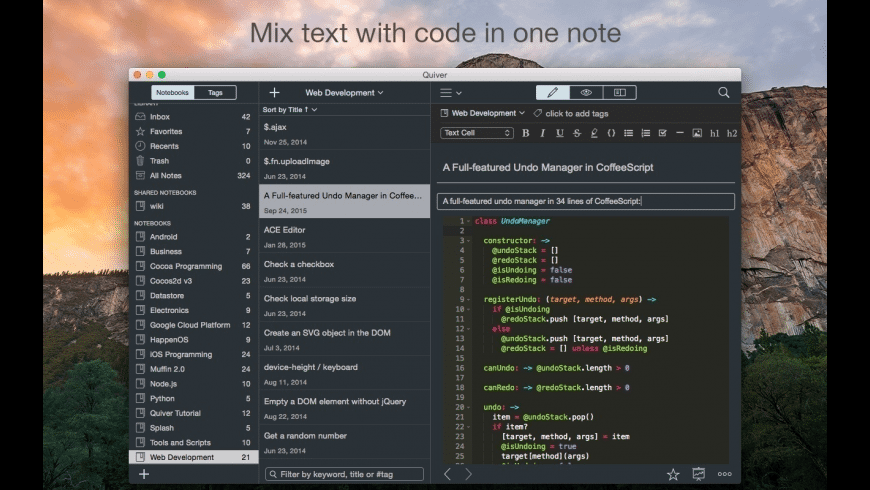Switch to side-by-side split view mode

[620, 93]
